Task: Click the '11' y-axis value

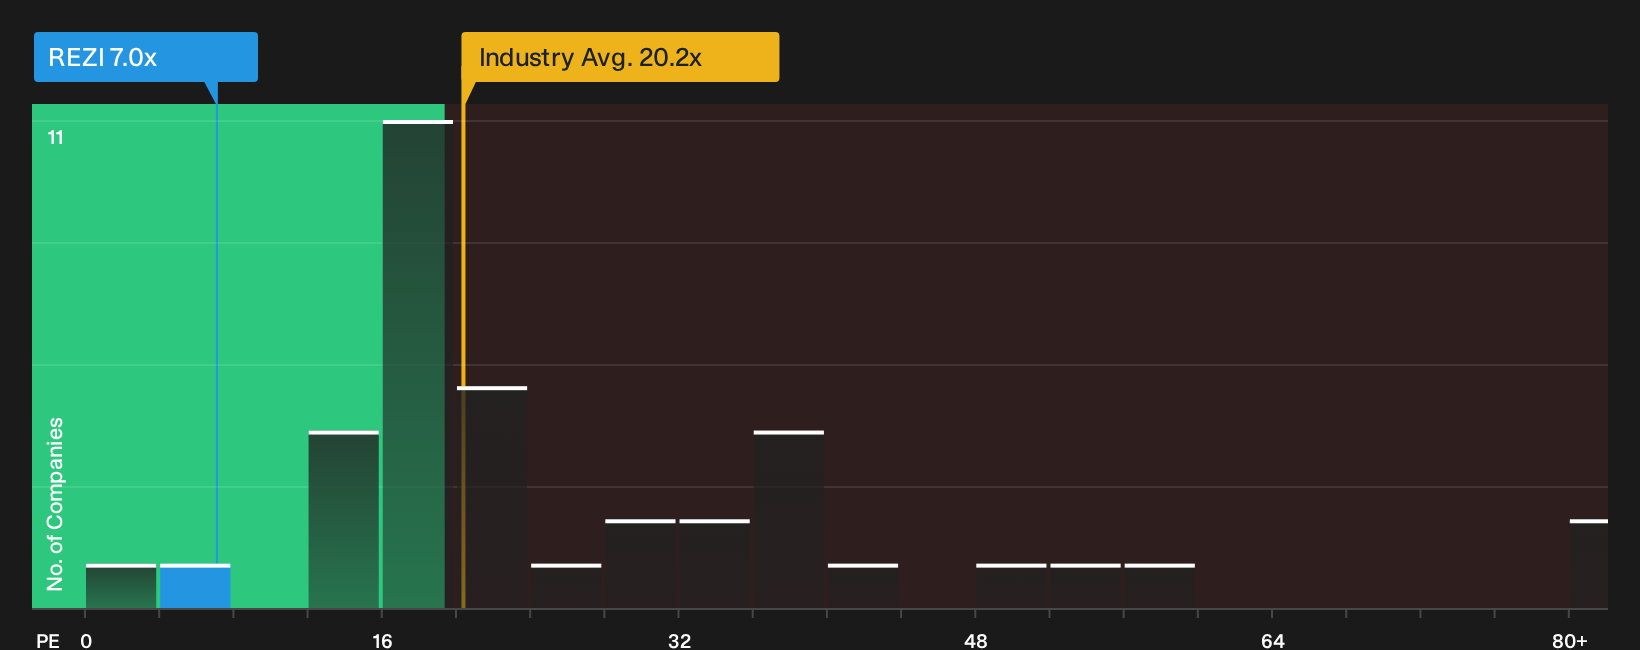Action: (x=56, y=137)
